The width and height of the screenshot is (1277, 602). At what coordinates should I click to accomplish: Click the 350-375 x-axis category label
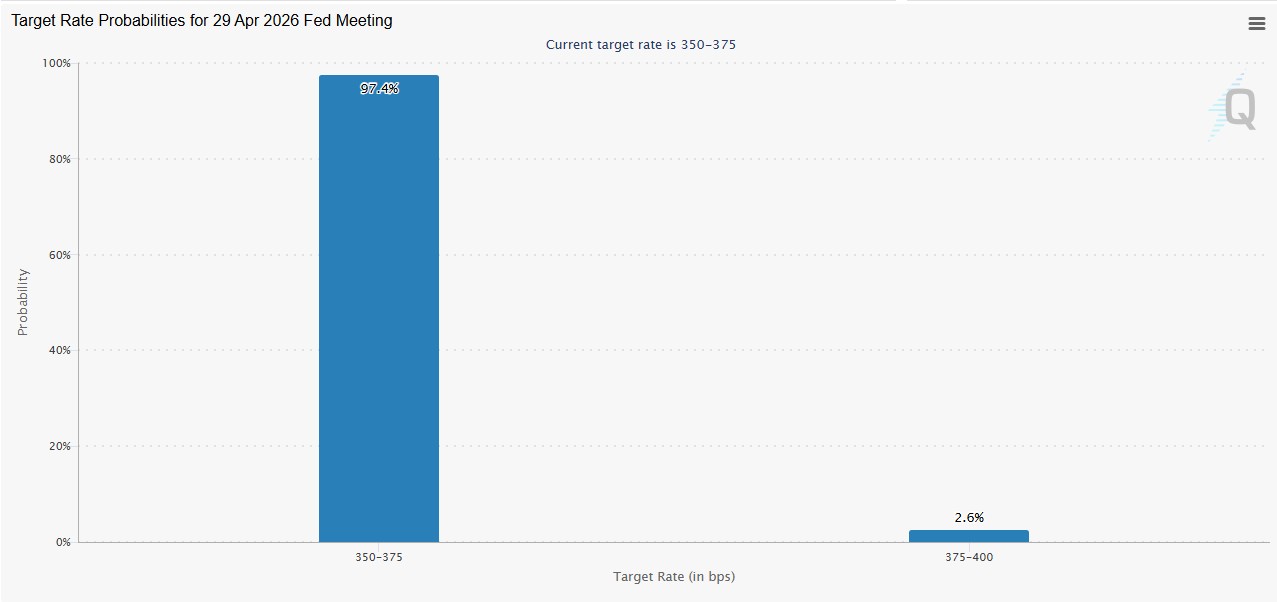(378, 557)
